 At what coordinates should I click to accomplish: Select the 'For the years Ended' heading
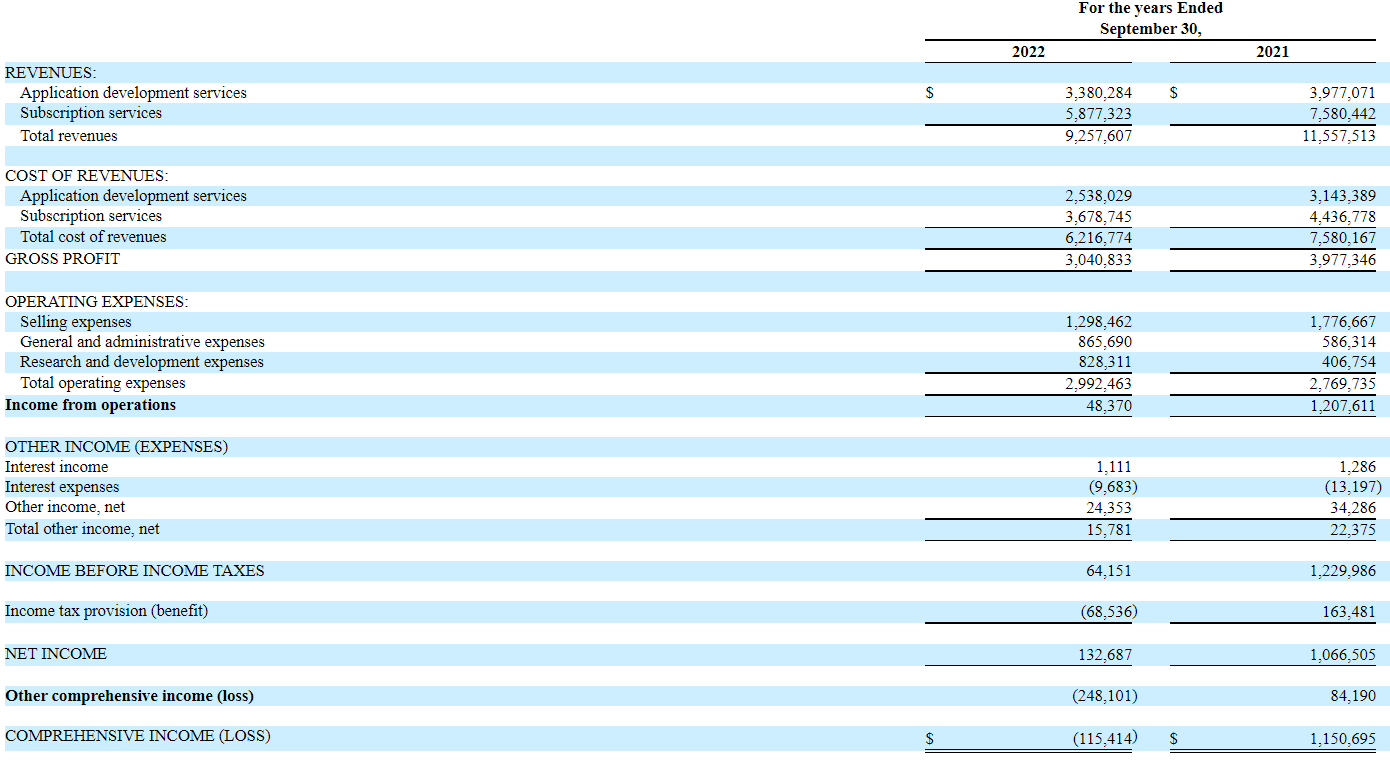click(1150, 8)
